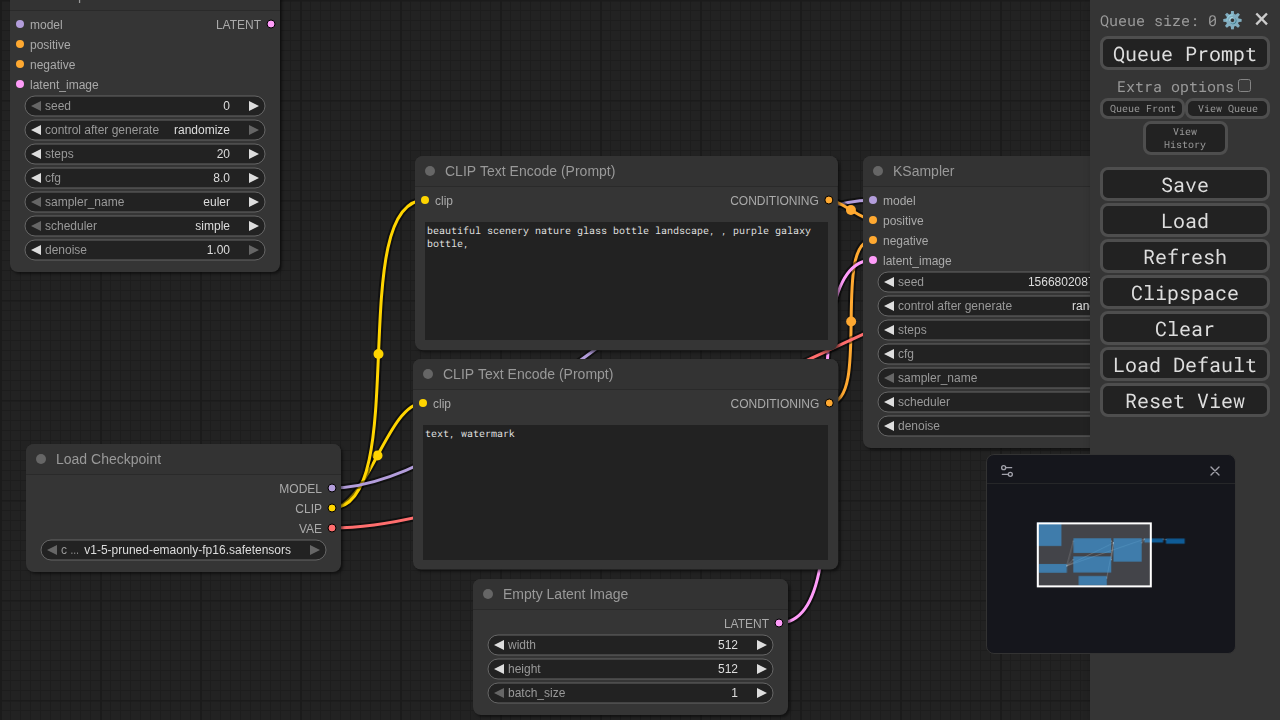
Task: Close the queue menu panel
Action: (x=1261, y=20)
